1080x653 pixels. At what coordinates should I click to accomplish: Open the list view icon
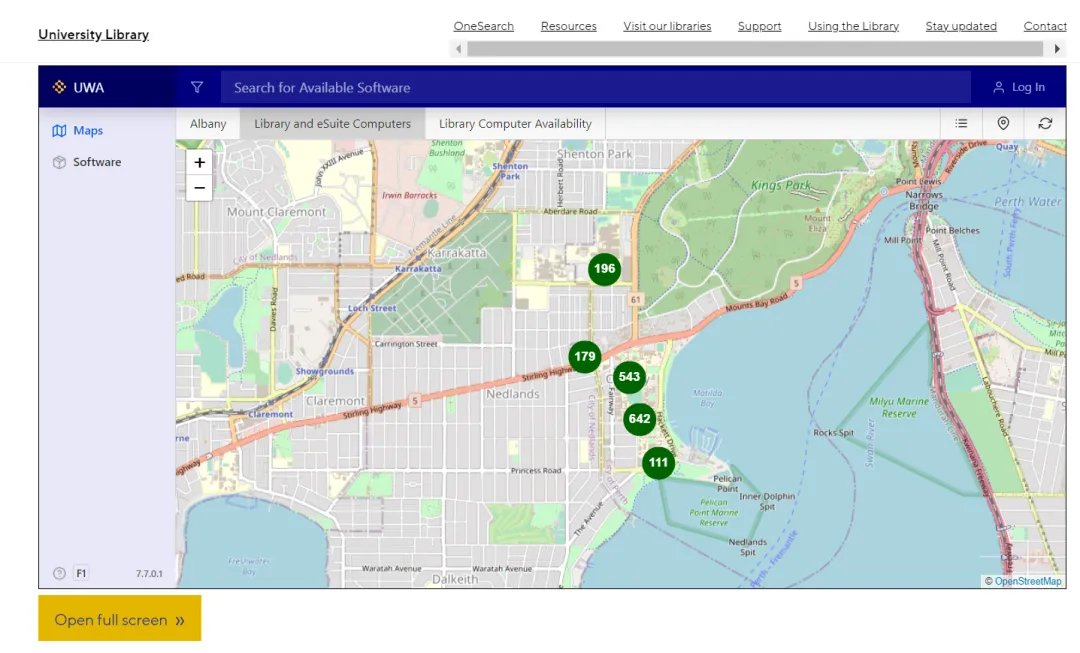[x=961, y=123]
